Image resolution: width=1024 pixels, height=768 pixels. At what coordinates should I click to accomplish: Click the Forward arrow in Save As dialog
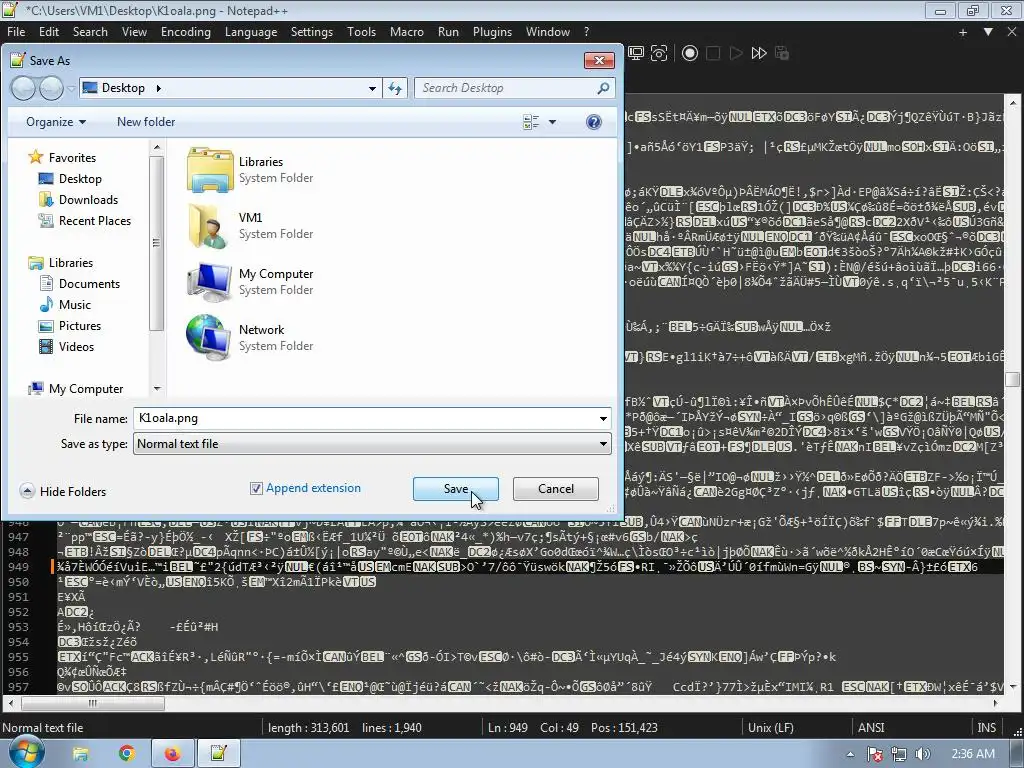pos(52,88)
